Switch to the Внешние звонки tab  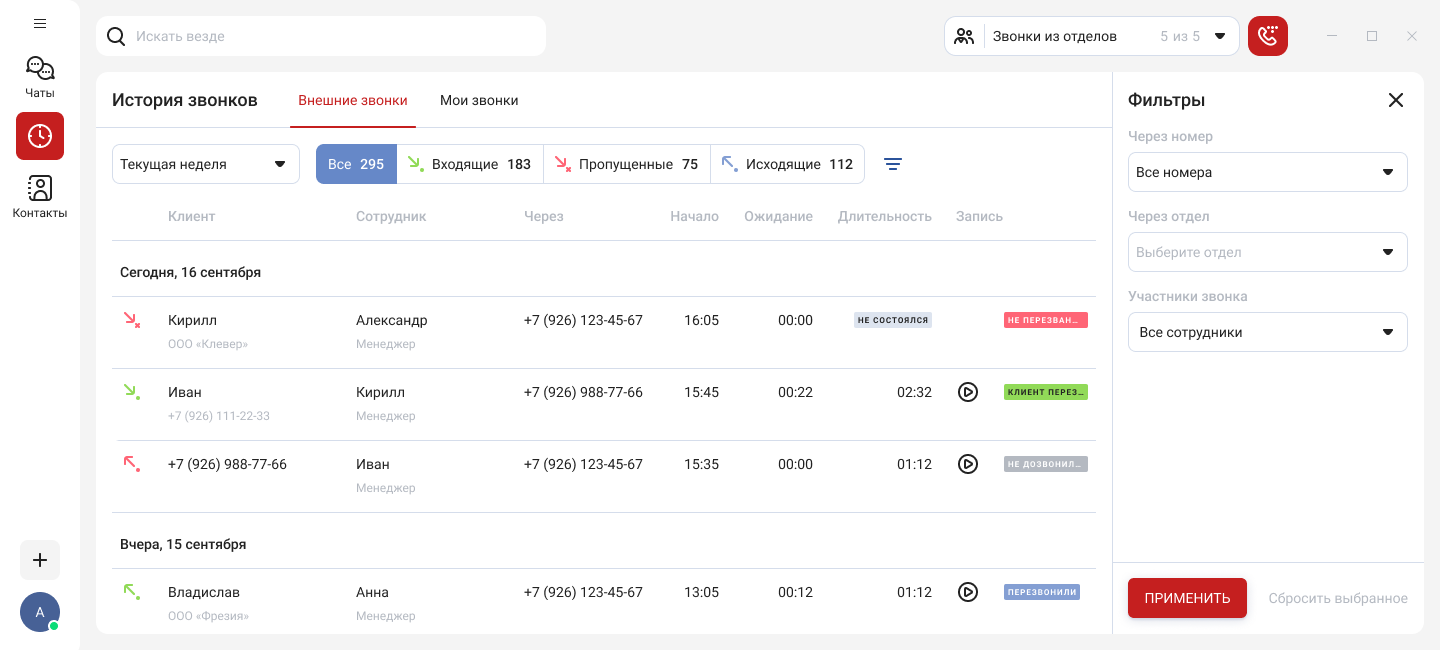pyautogui.click(x=353, y=100)
